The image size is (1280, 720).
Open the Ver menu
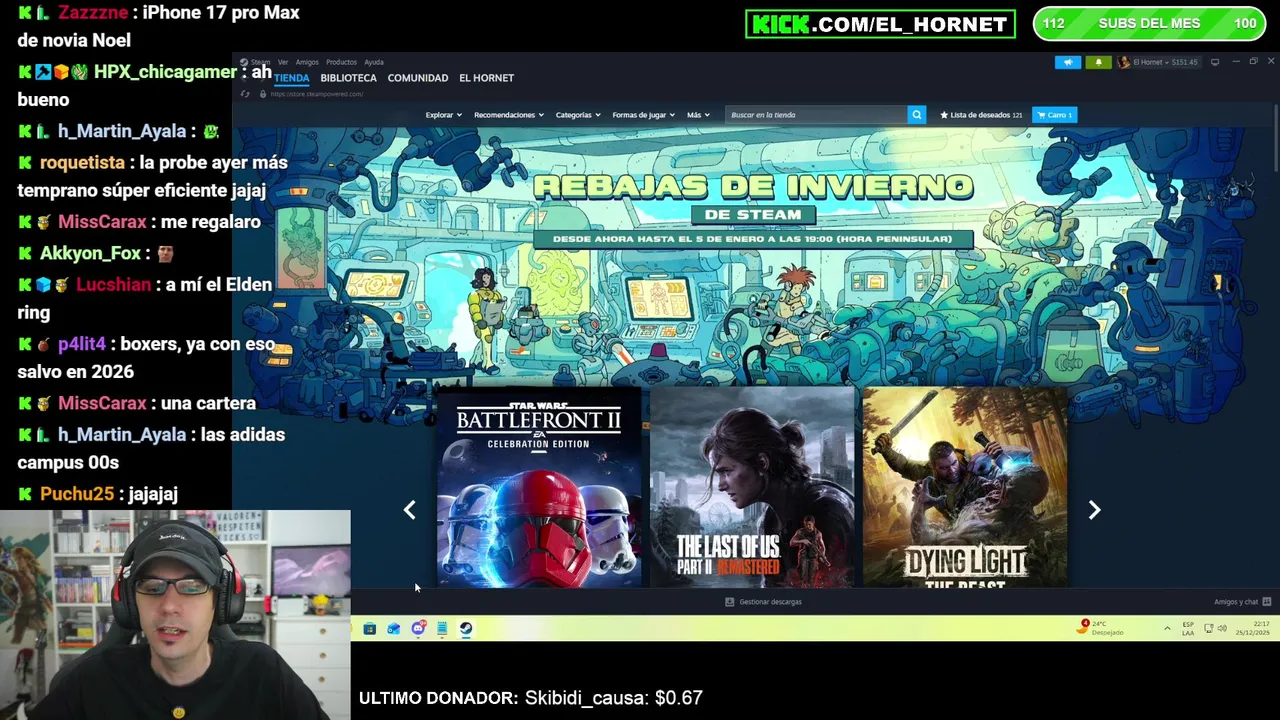click(x=283, y=62)
